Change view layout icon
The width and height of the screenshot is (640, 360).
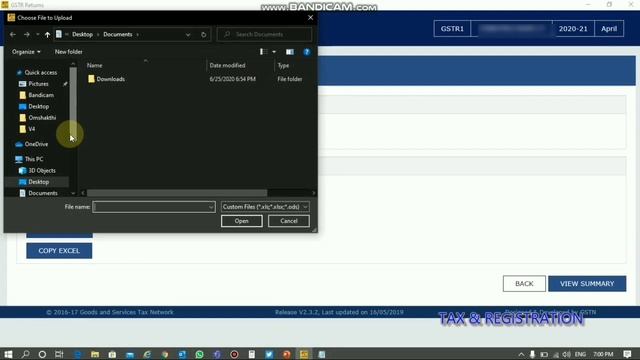point(264,52)
